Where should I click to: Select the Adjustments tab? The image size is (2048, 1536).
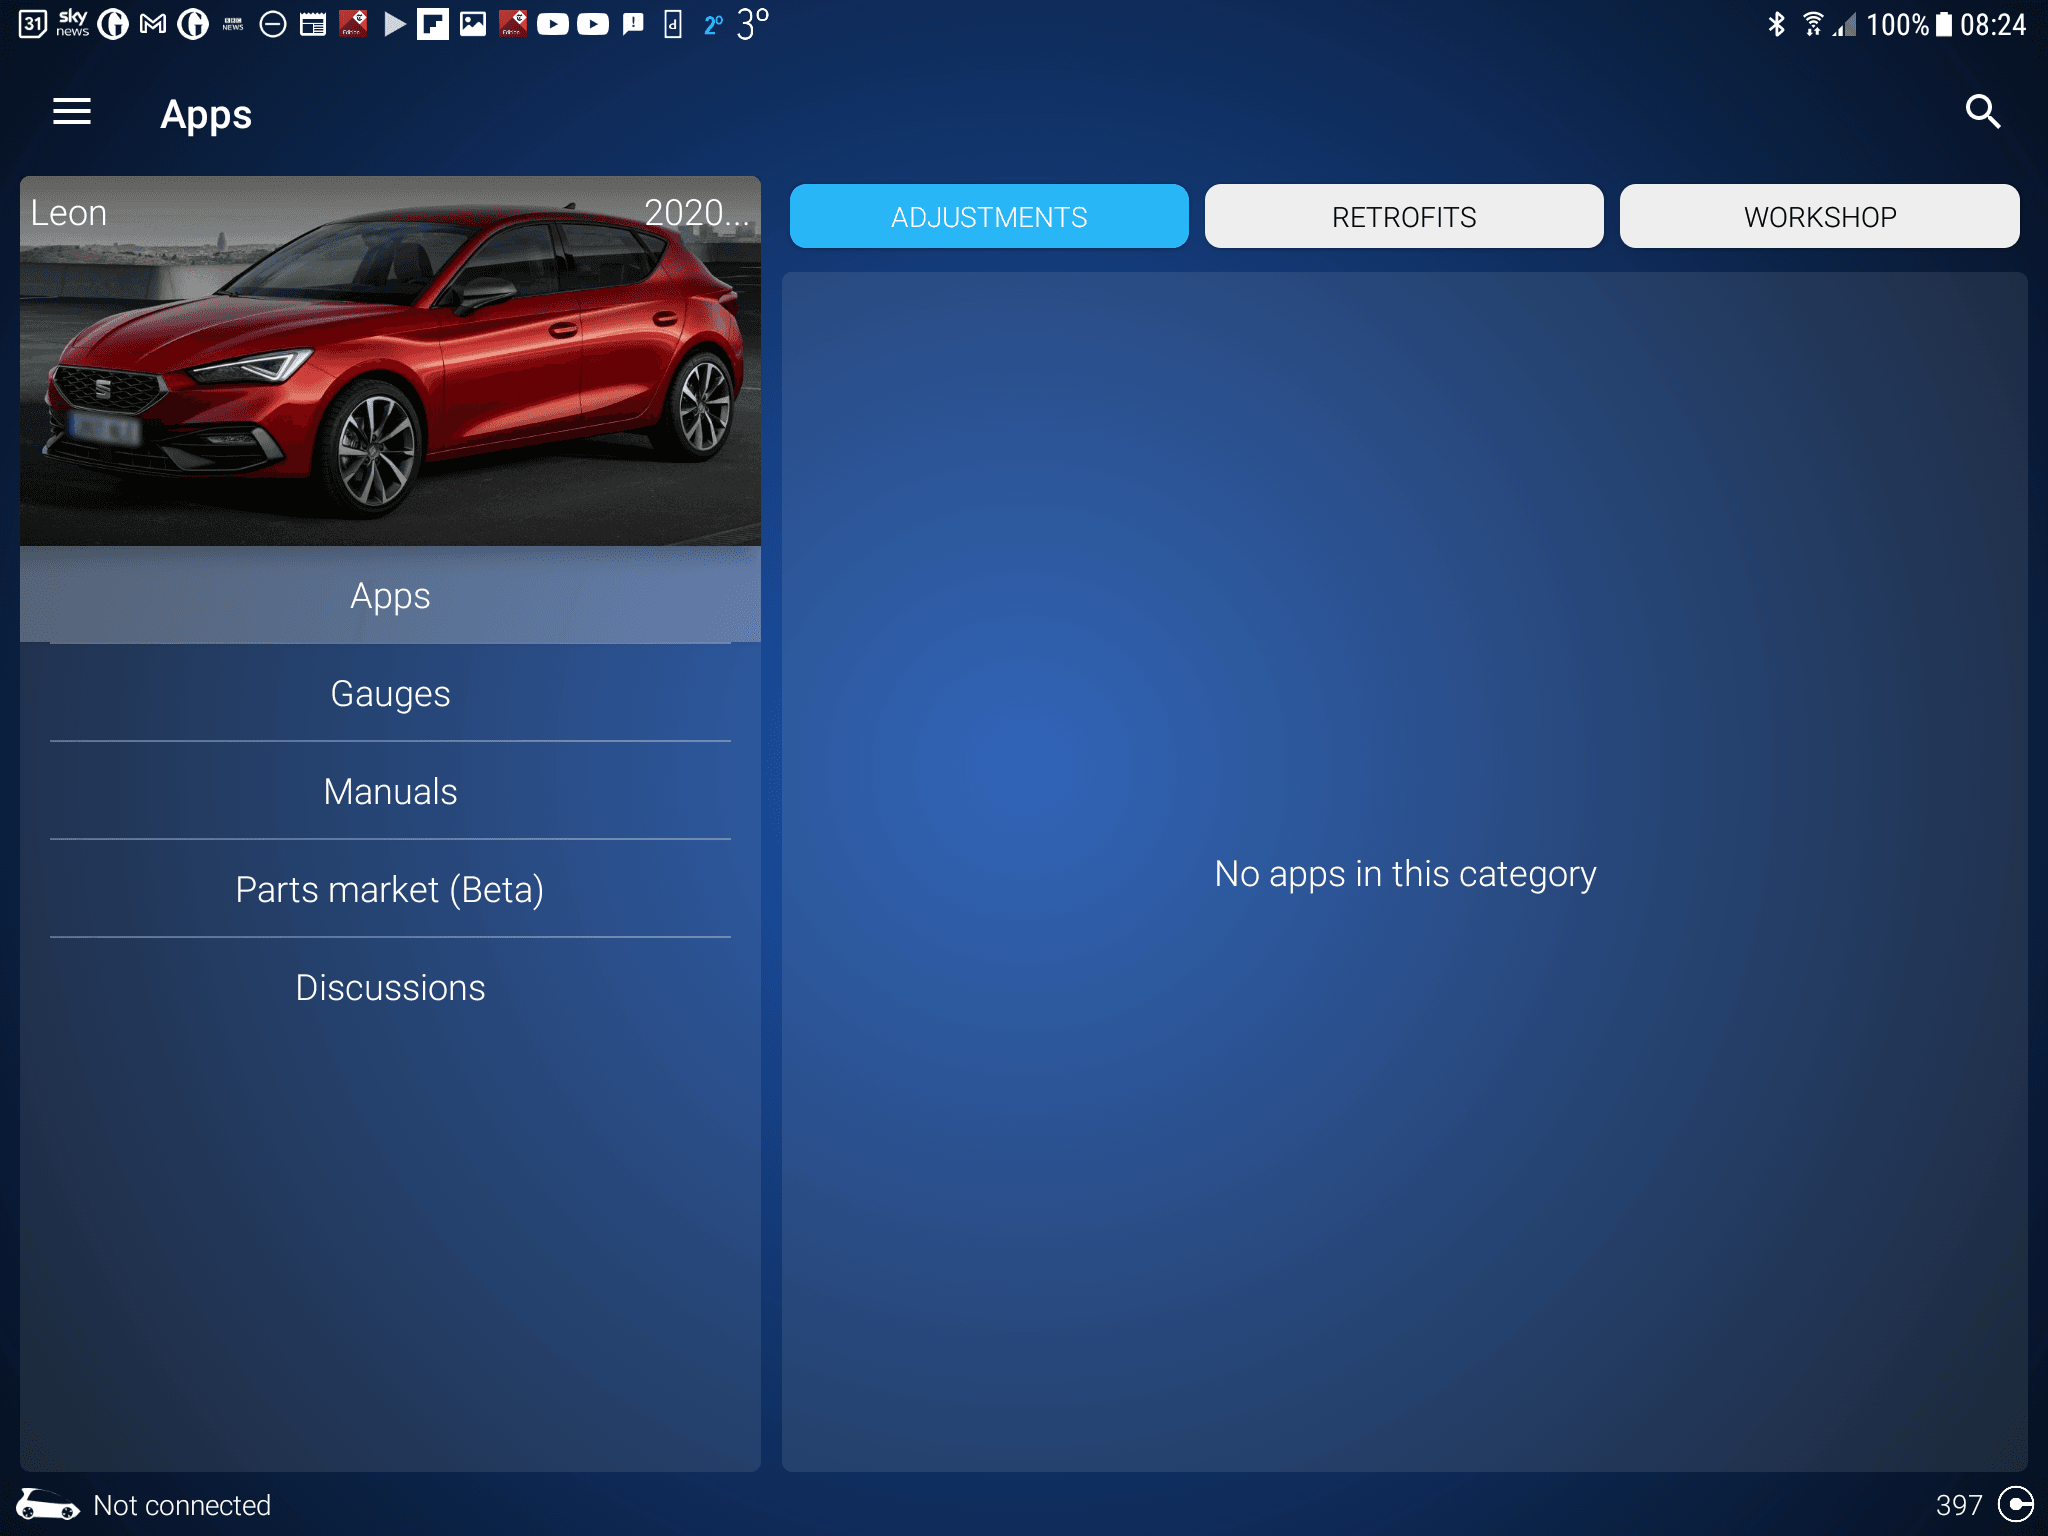click(989, 216)
